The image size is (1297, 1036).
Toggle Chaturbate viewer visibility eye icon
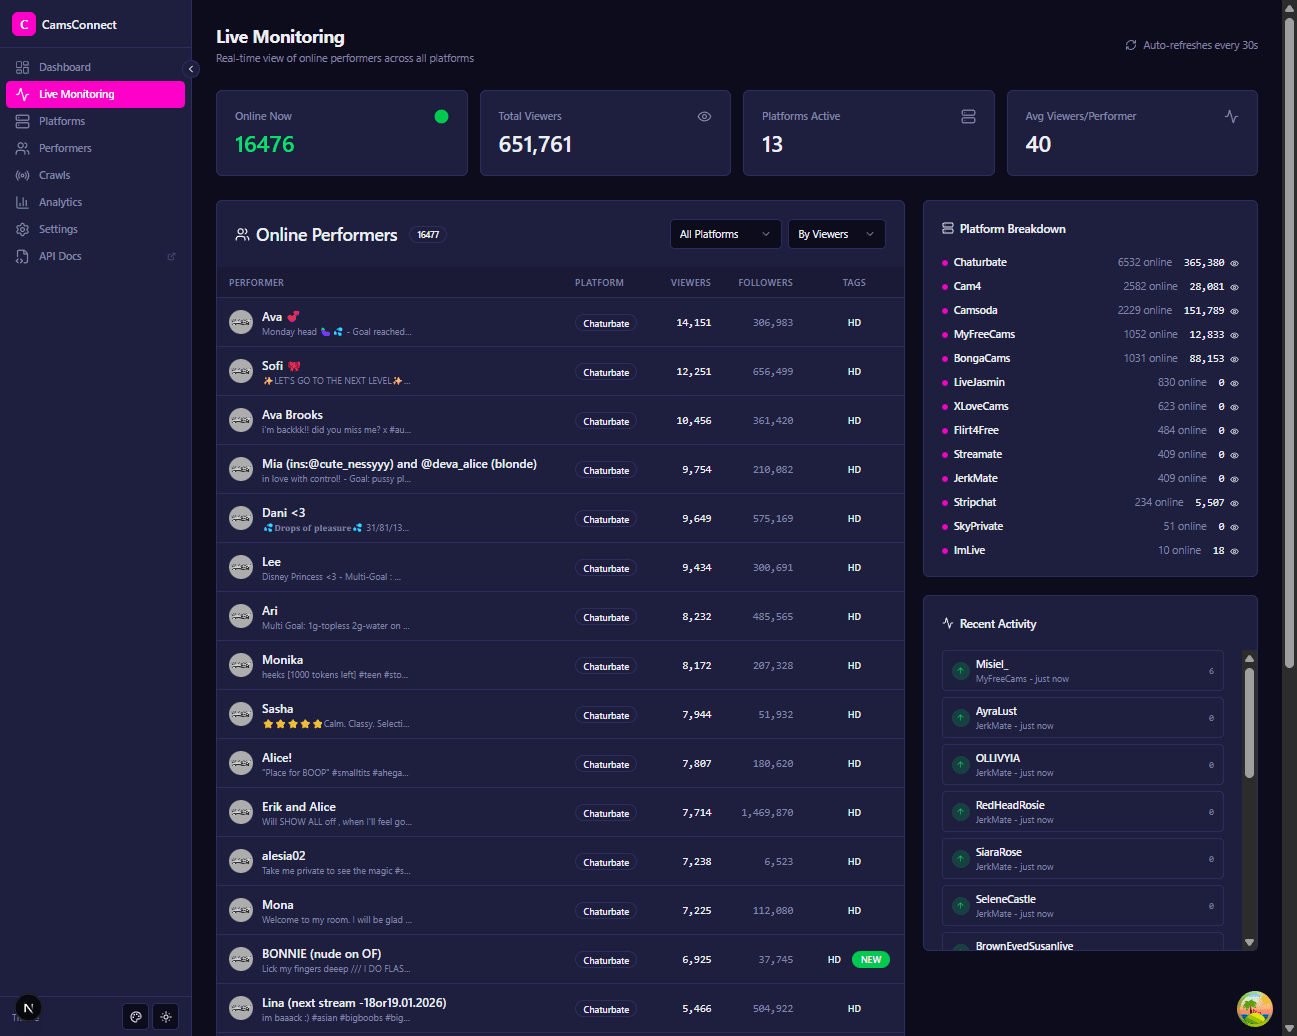point(1235,263)
